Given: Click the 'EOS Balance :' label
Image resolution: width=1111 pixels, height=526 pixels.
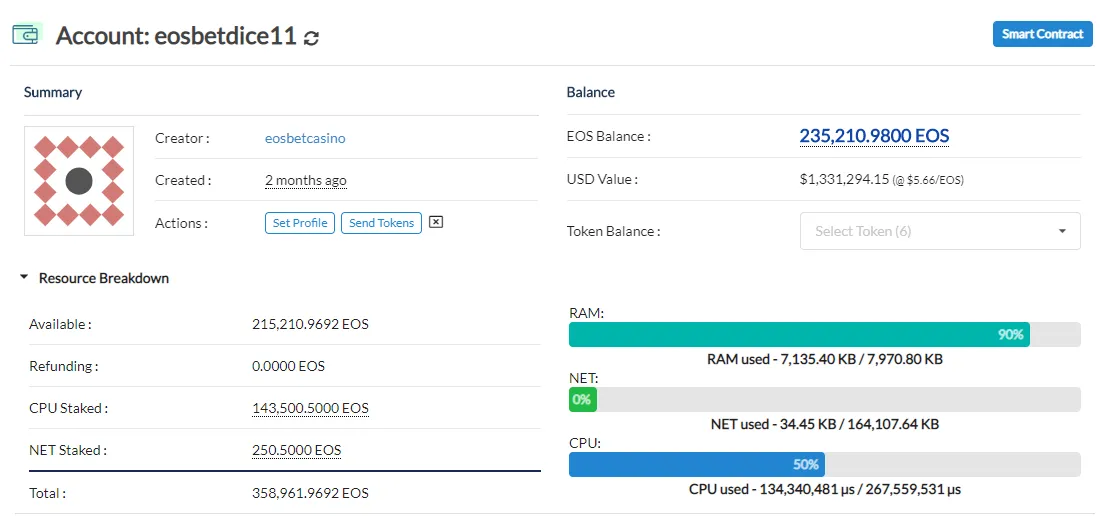Looking at the screenshot, I should click(x=608, y=137).
